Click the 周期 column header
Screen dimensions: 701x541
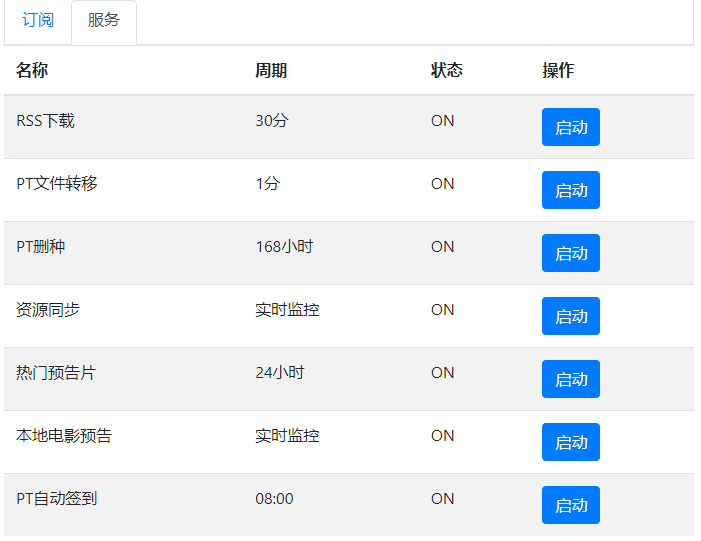[271, 70]
